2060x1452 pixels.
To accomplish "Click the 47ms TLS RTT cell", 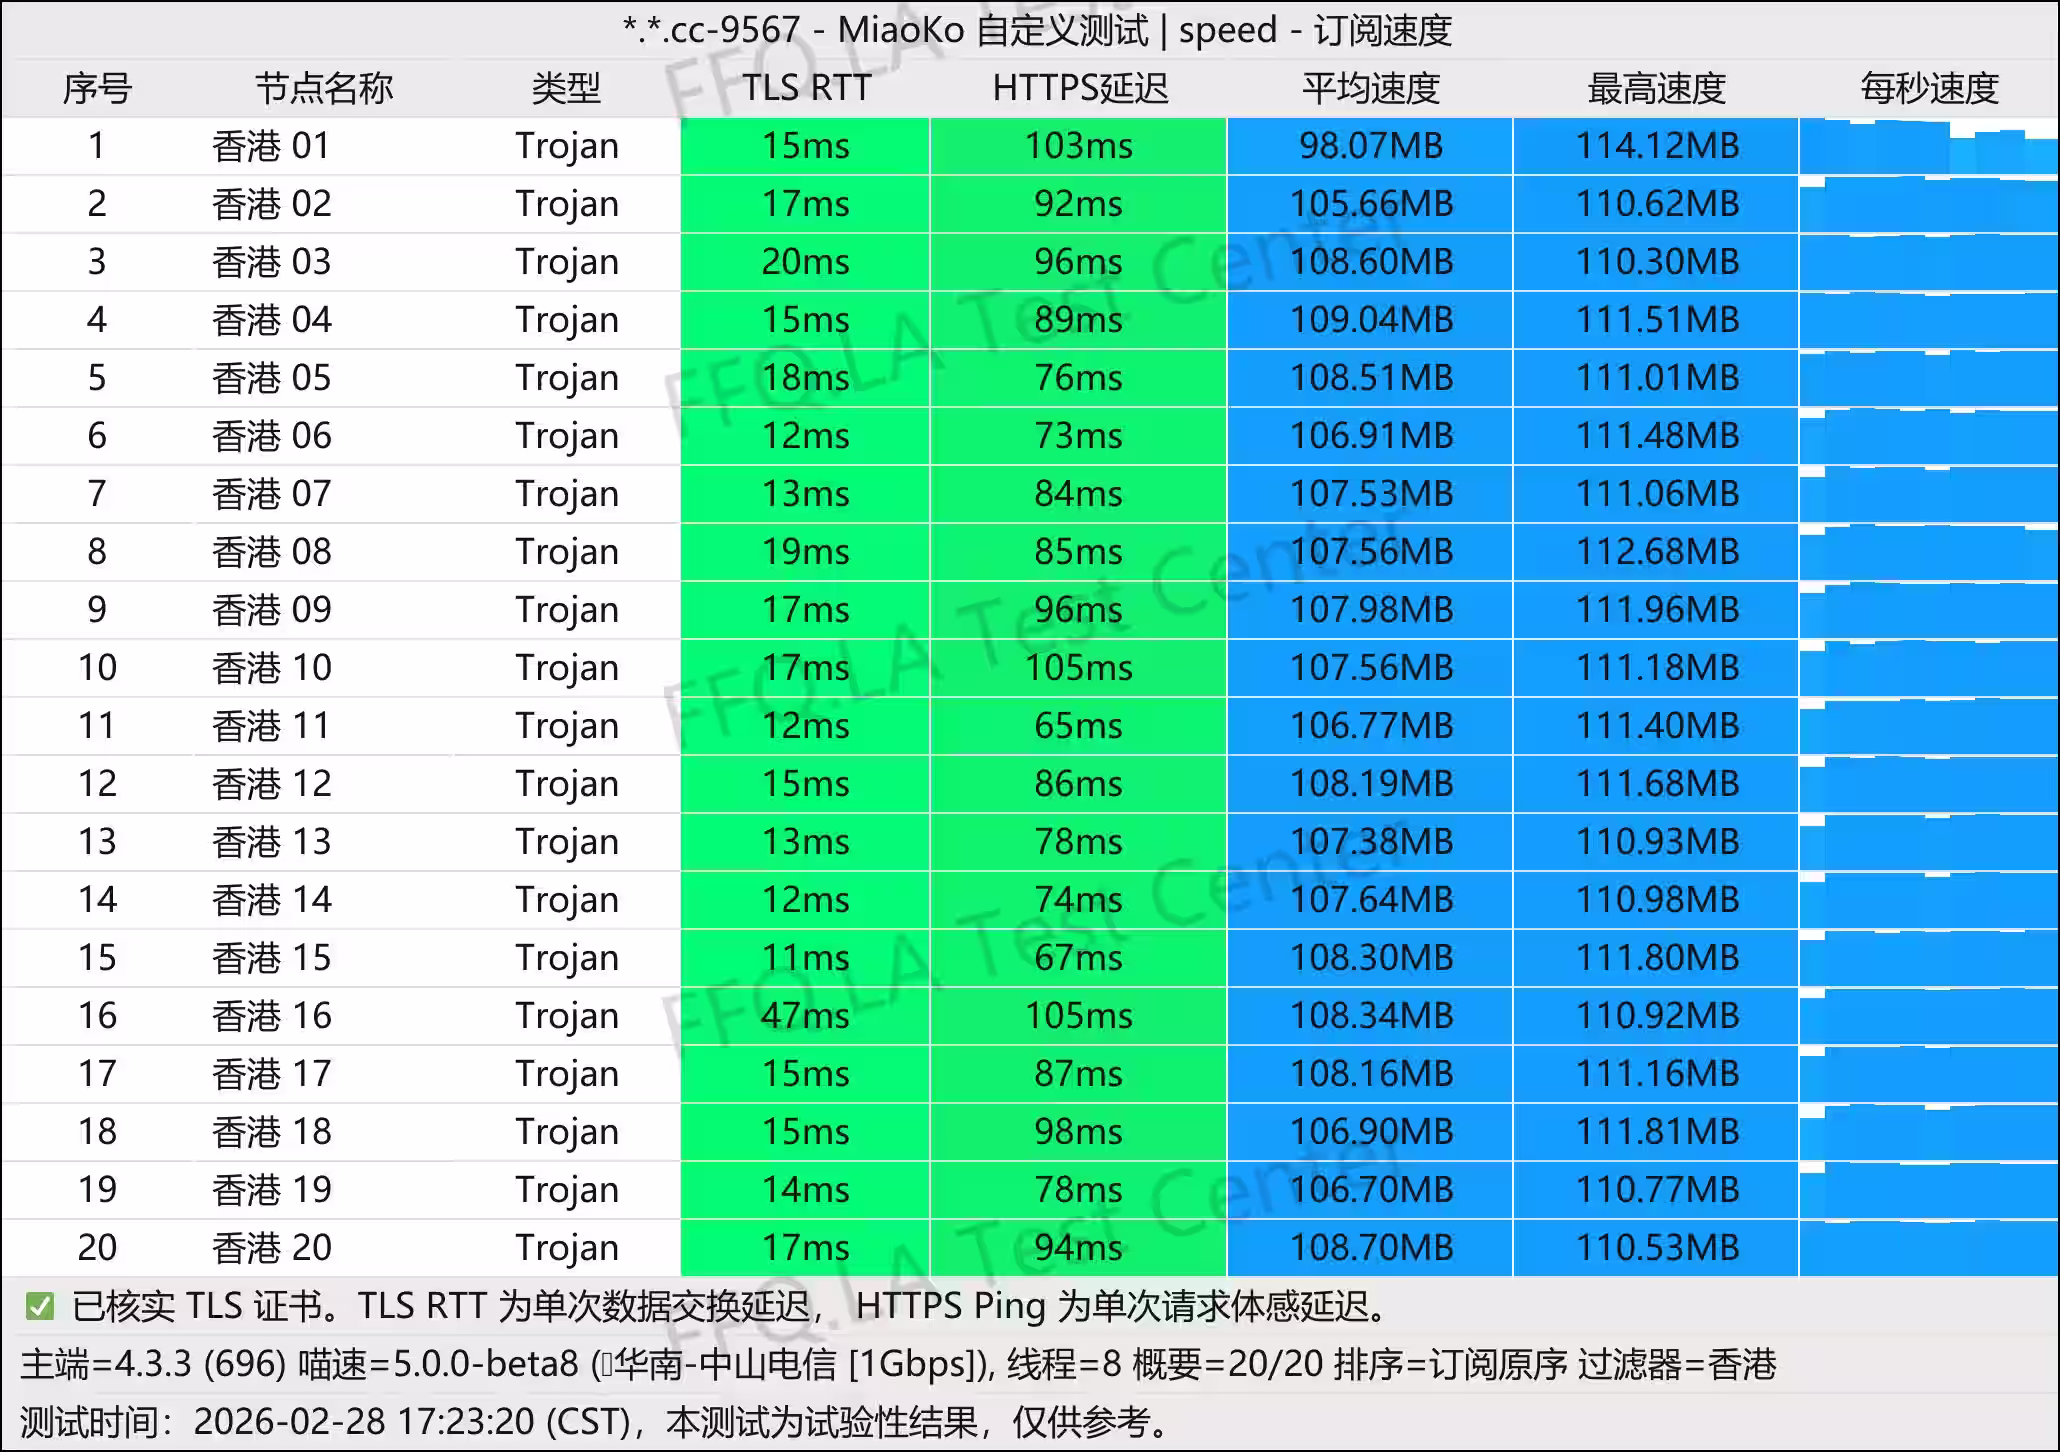I will point(806,1016).
